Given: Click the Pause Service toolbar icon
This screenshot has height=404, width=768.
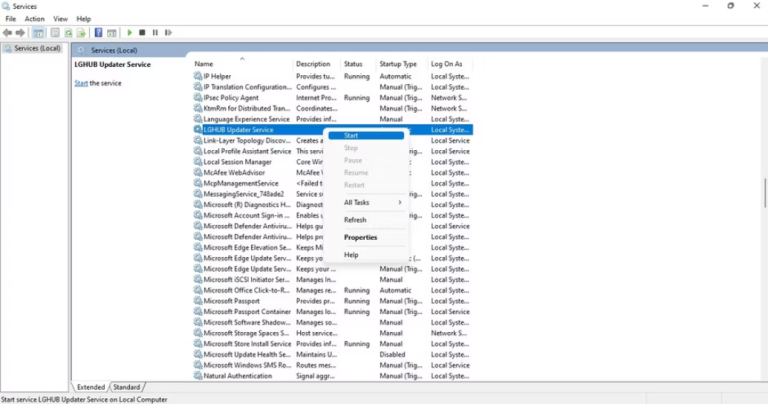Looking at the screenshot, I should click(155, 32).
